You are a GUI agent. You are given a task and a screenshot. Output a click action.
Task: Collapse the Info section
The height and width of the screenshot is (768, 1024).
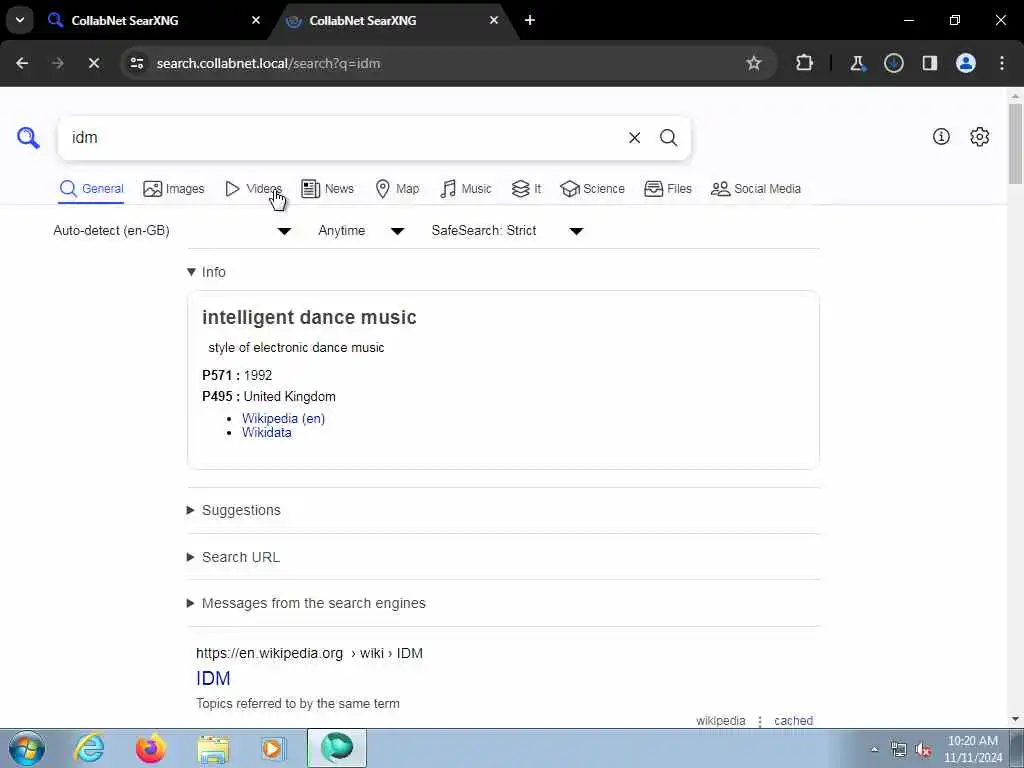[x=206, y=272]
